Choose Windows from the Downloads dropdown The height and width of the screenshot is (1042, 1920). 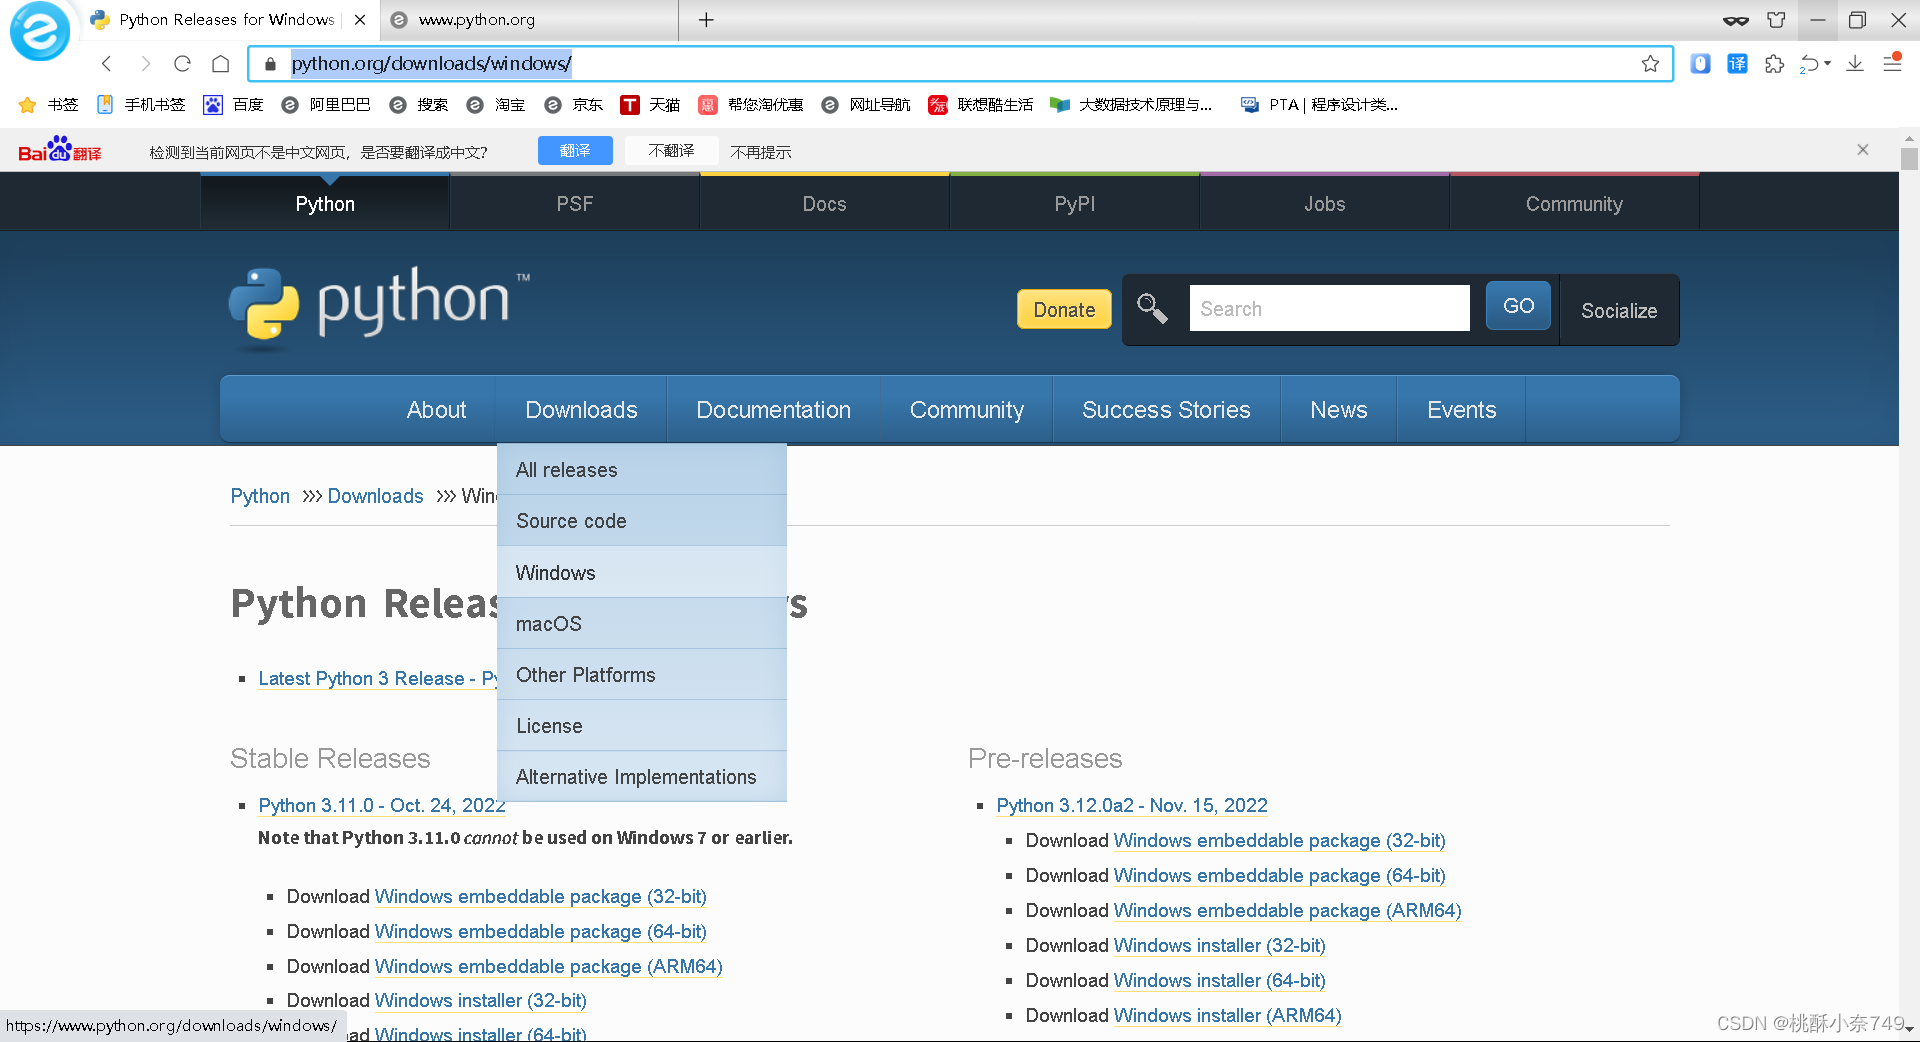[641, 573]
